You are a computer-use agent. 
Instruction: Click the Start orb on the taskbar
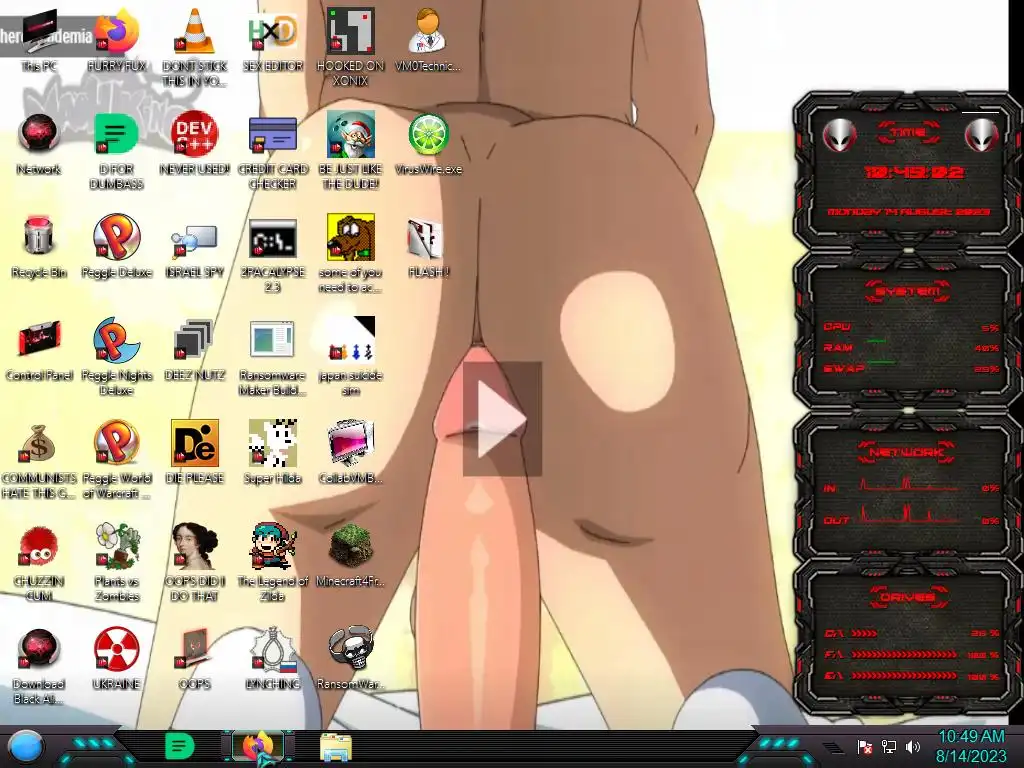tap(26, 746)
